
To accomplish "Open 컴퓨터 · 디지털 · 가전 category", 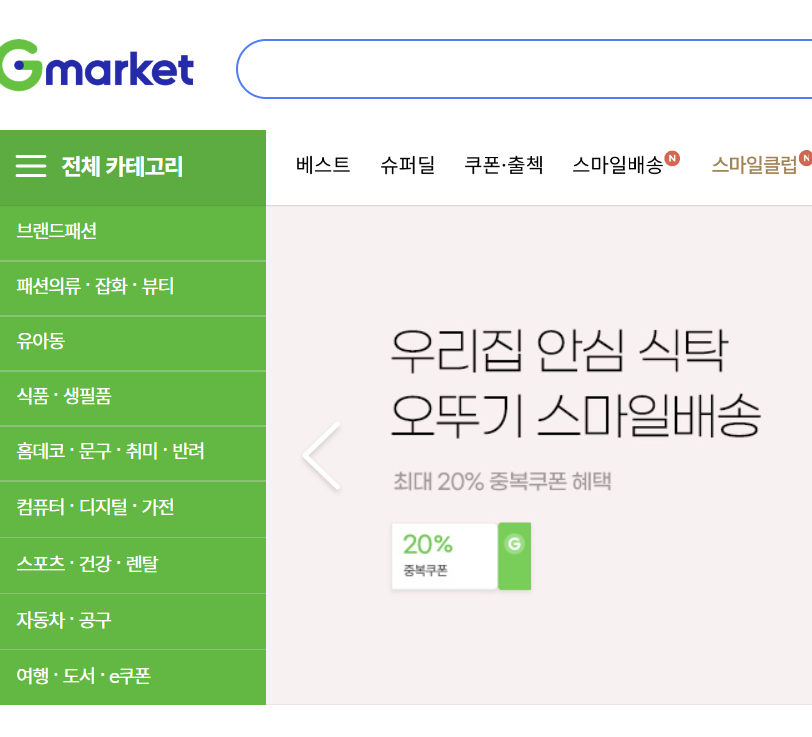I will coord(133,507).
